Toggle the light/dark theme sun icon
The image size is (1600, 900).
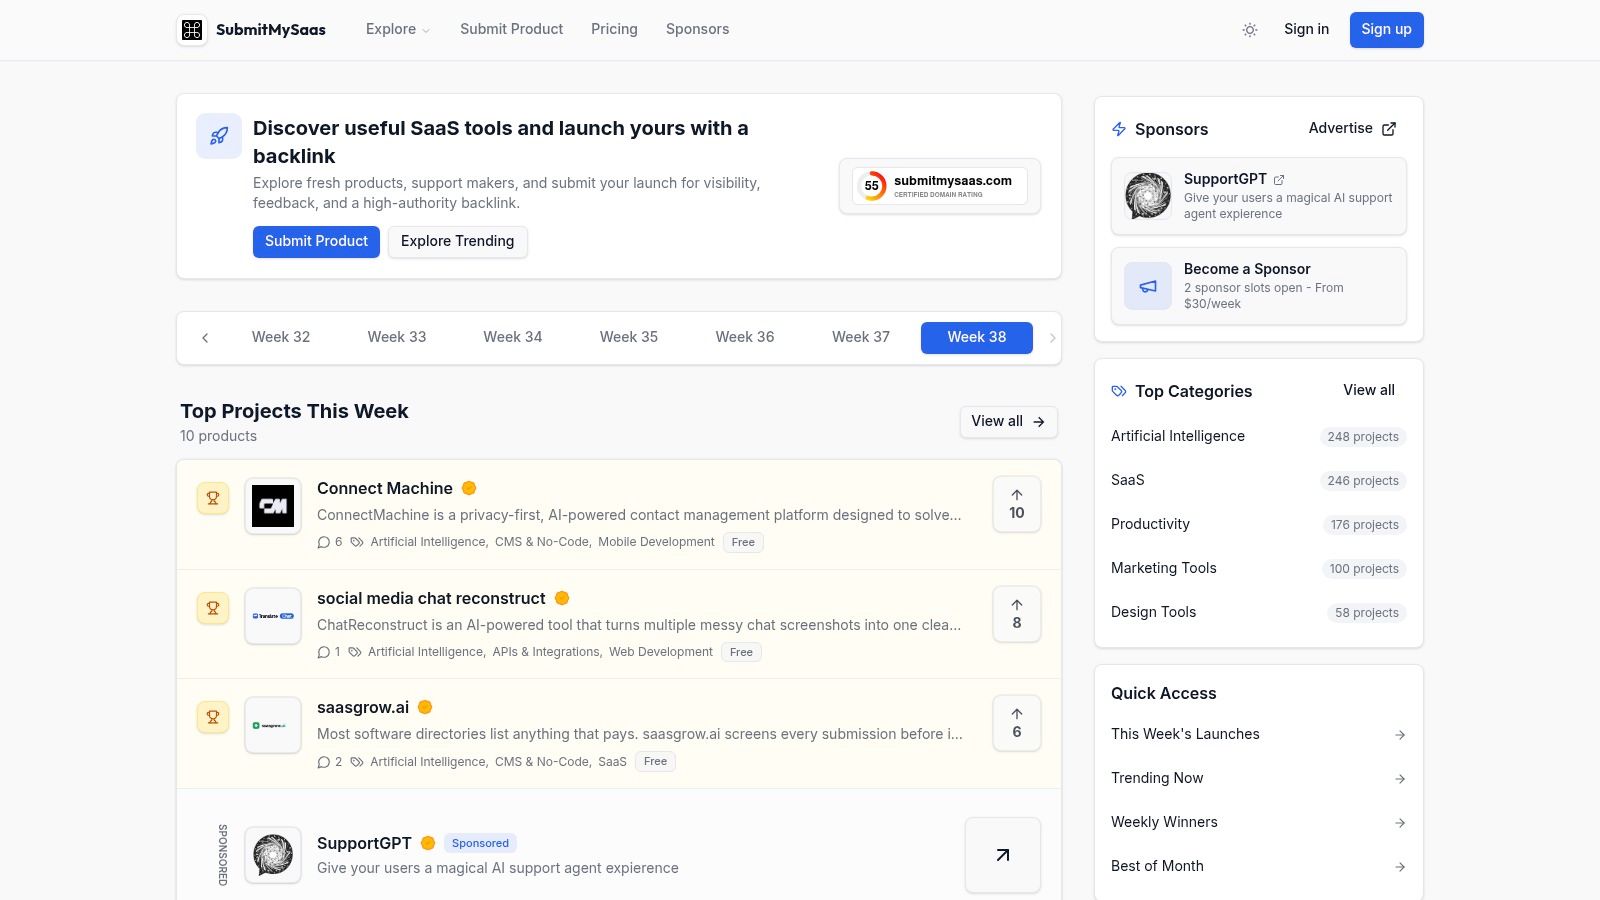(1250, 30)
